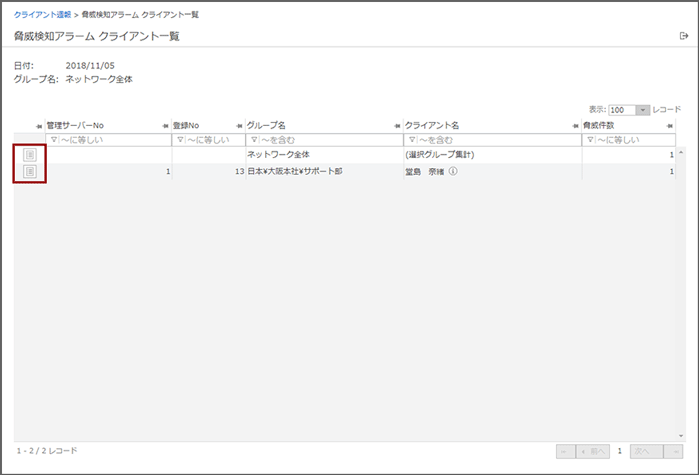Pin the クライアント名 column

click(x=576, y=126)
